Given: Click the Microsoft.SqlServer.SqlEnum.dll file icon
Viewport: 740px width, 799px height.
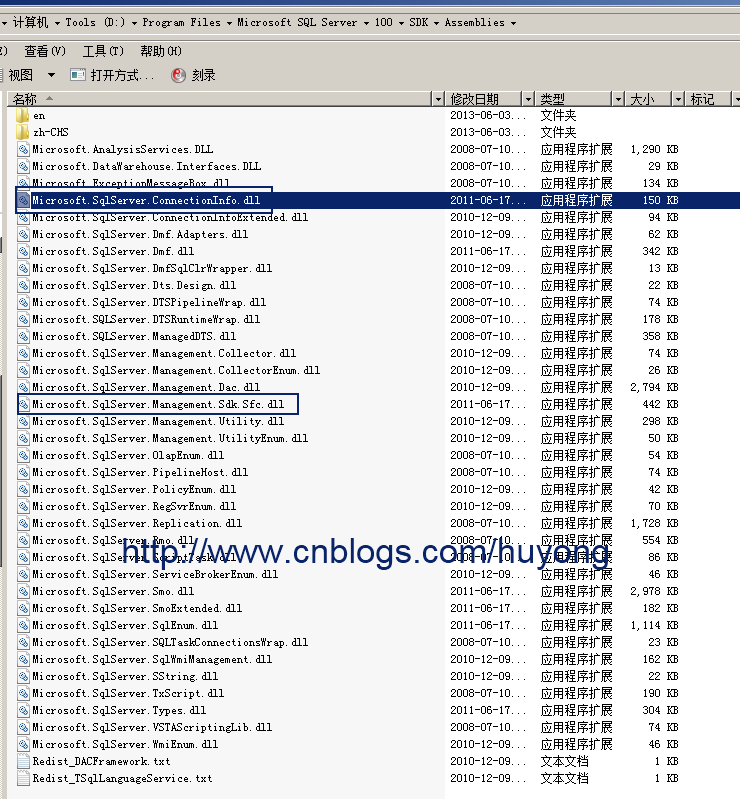Looking at the screenshot, I should [23, 625].
